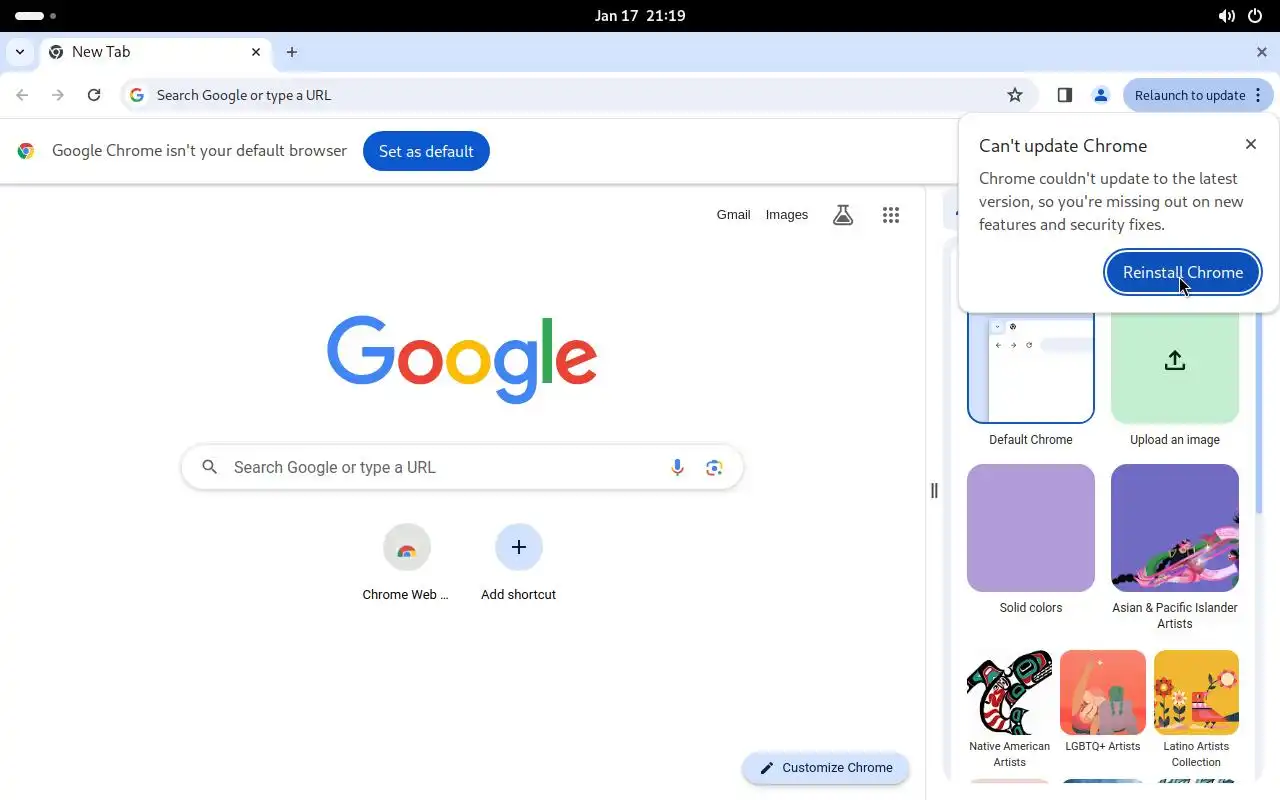This screenshot has height=800, width=1280.
Task: Search by image with Lens icon
Action: 714,467
